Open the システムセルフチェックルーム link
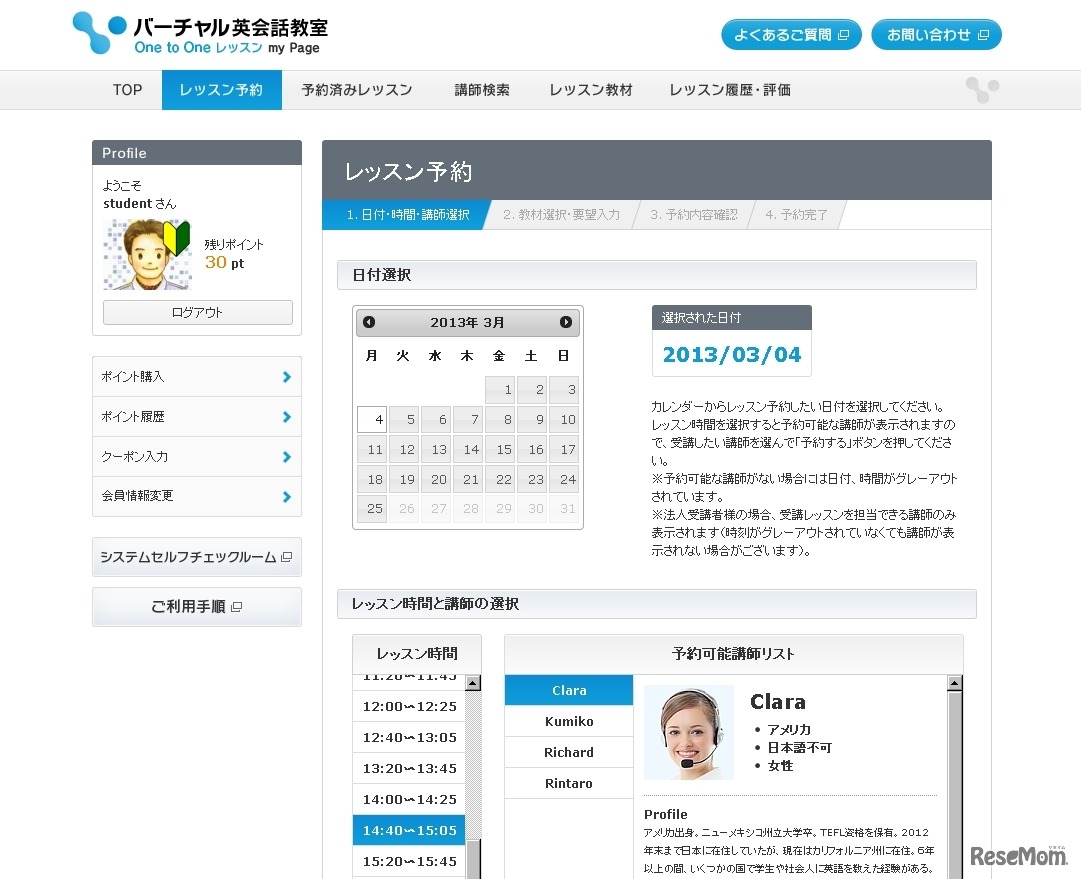 (x=196, y=557)
